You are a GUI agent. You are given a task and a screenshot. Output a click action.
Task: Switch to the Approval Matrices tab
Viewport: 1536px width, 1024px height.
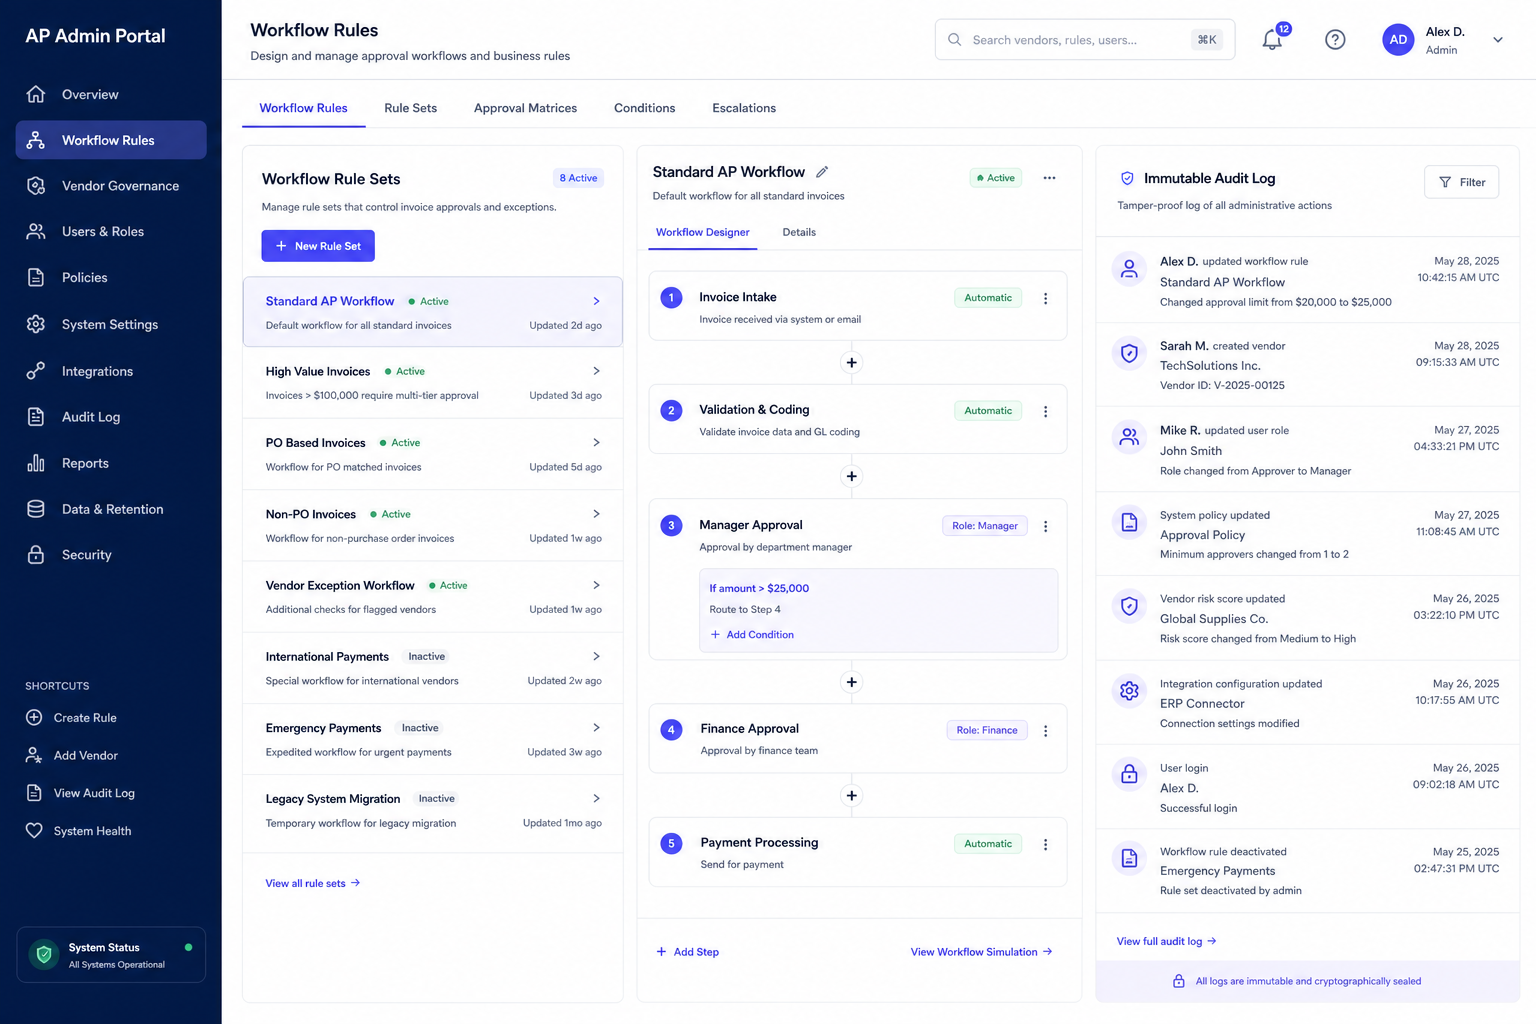pos(525,108)
